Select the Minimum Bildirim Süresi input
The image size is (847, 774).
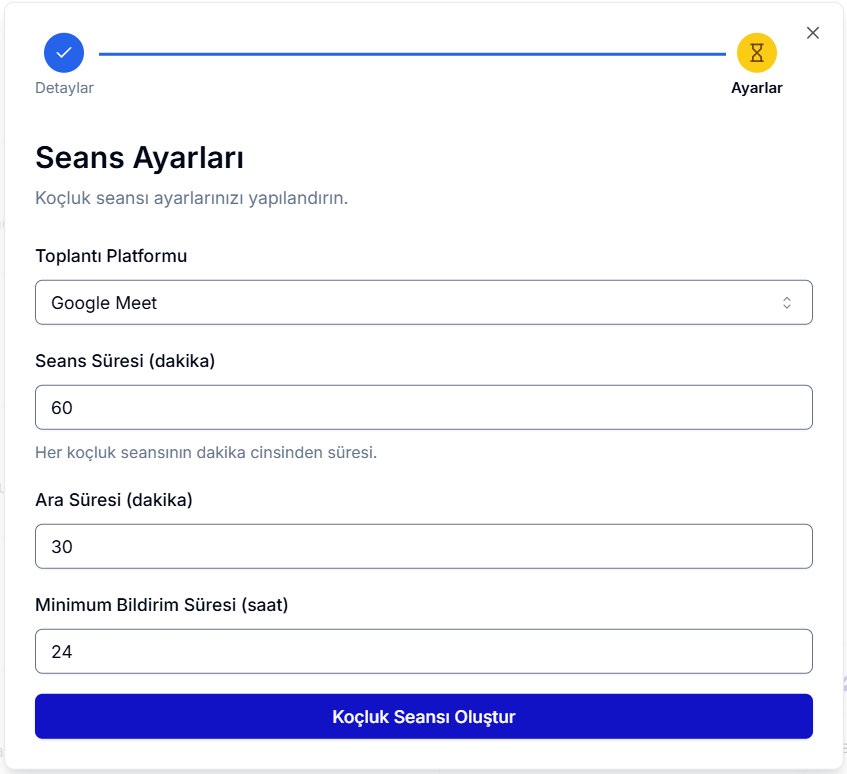point(423,651)
